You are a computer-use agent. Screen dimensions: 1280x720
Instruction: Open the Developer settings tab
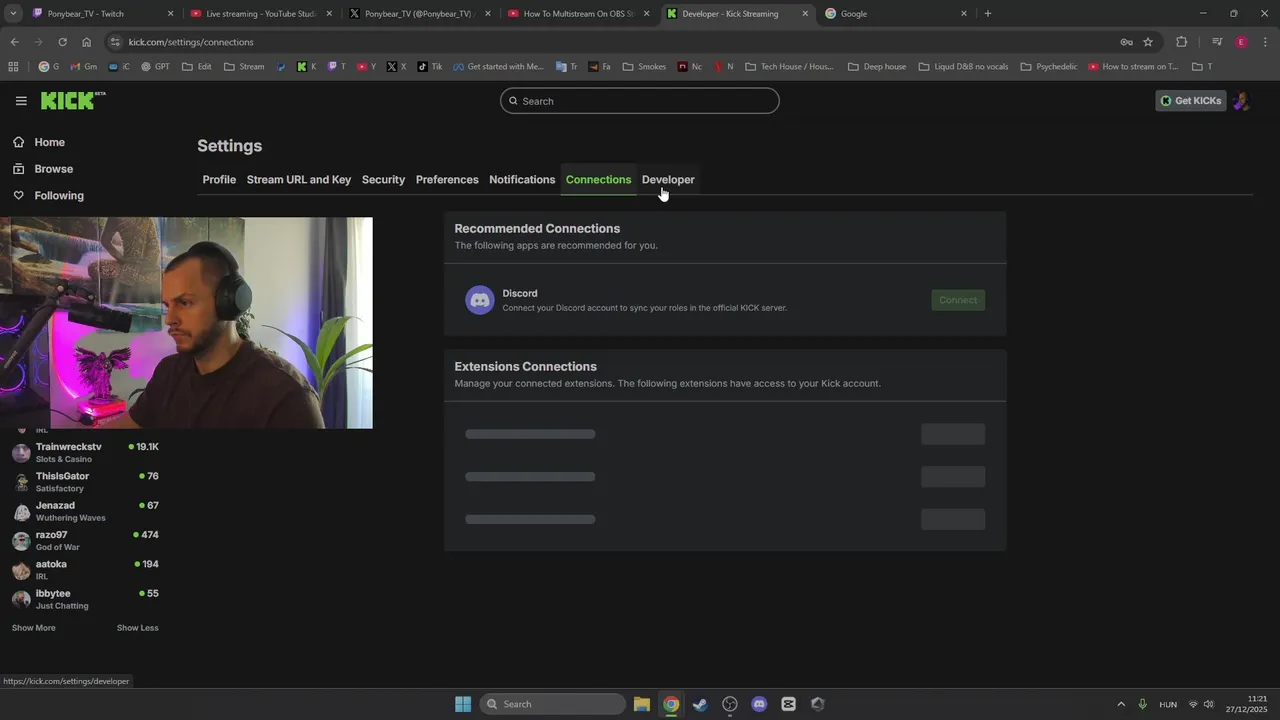[668, 180]
